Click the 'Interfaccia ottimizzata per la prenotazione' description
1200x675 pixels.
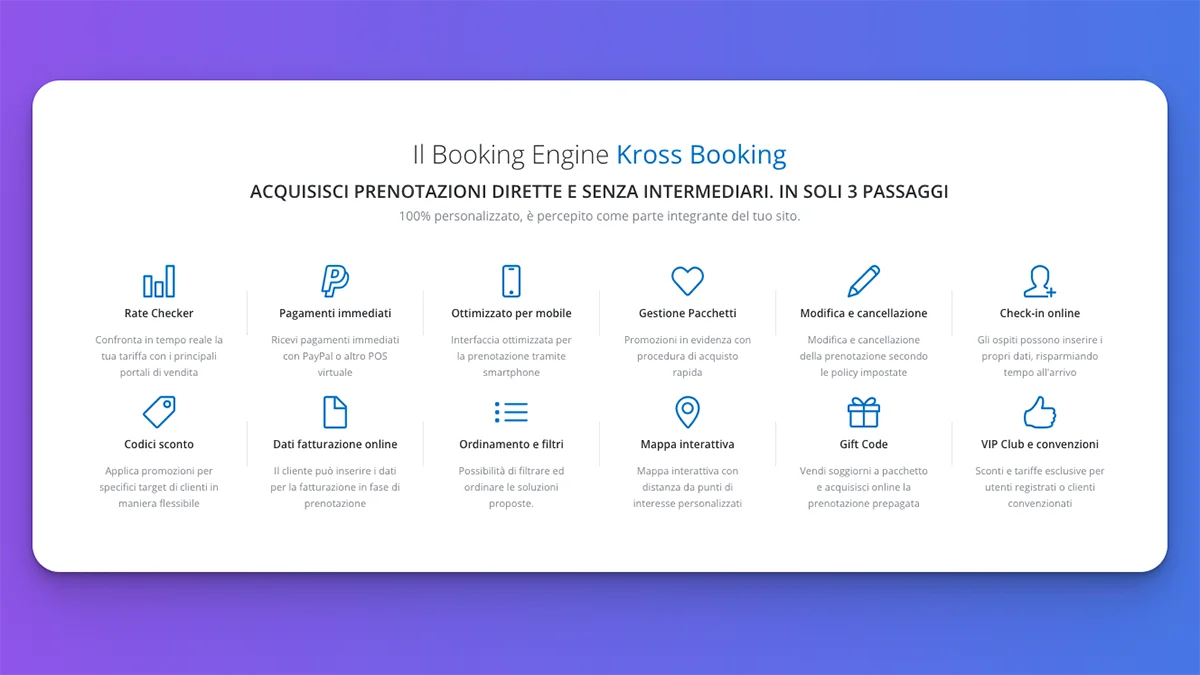(511, 356)
